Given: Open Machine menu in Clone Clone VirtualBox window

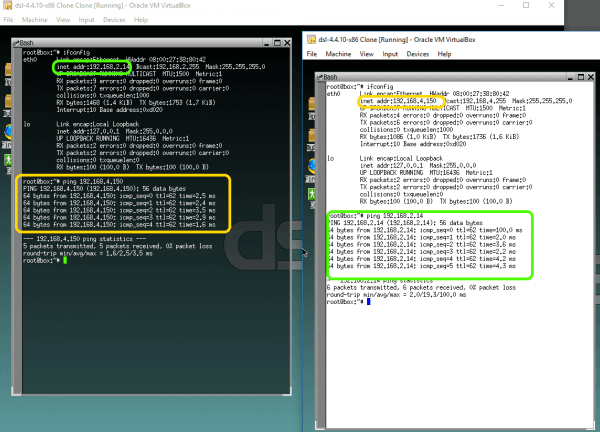Looking at the screenshot, I should [34, 20].
